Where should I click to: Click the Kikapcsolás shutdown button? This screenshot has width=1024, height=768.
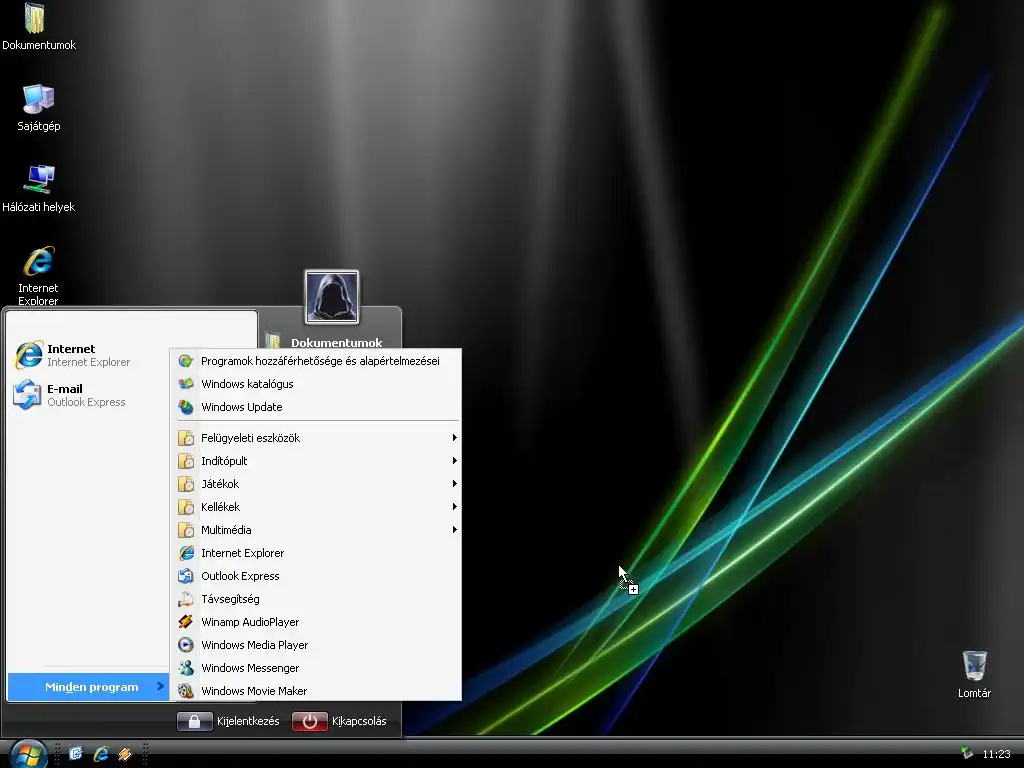[340, 721]
